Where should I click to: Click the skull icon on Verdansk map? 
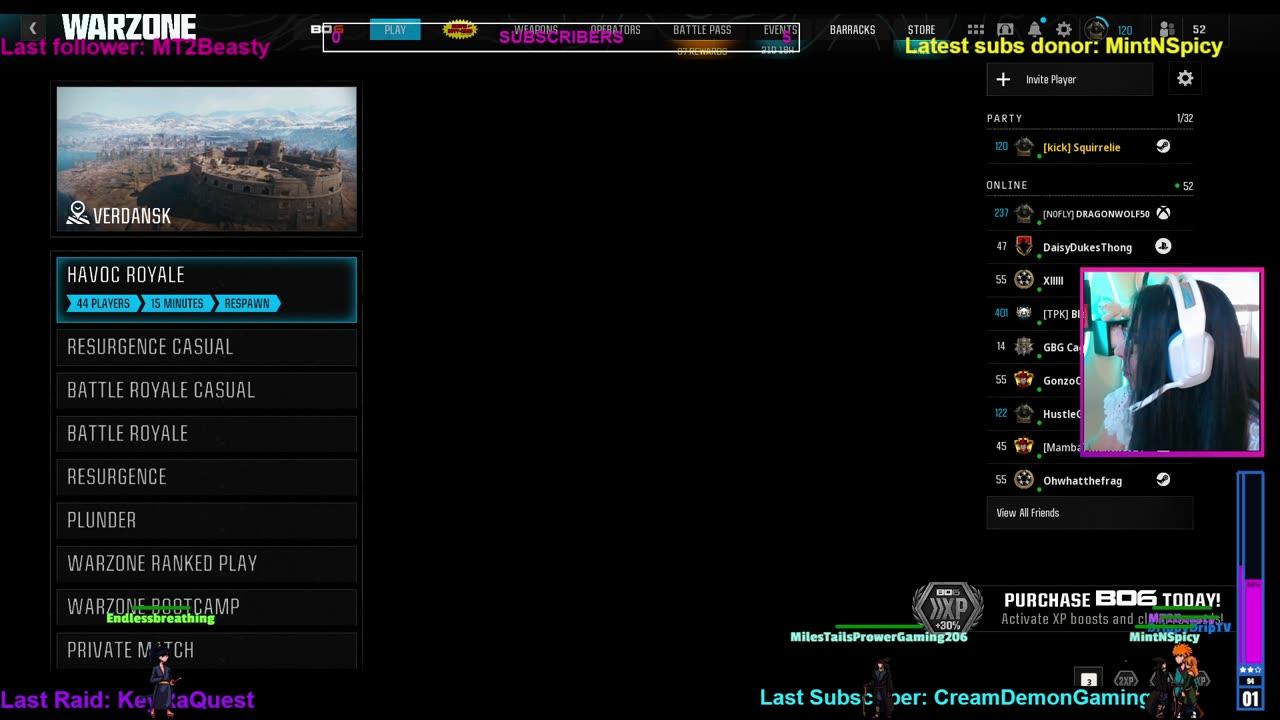(x=78, y=213)
